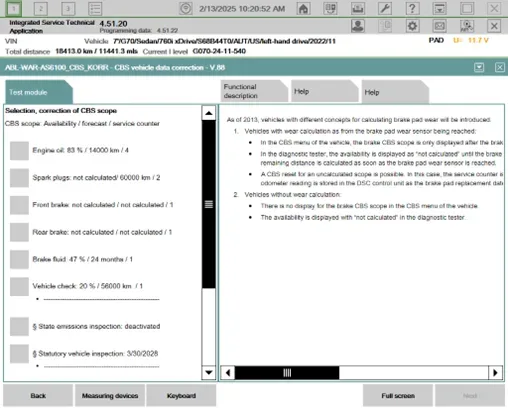Image resolution: width=508 pixels, height=408 pixels.
Task: Click the user profile icon
Action: [358, 26]
